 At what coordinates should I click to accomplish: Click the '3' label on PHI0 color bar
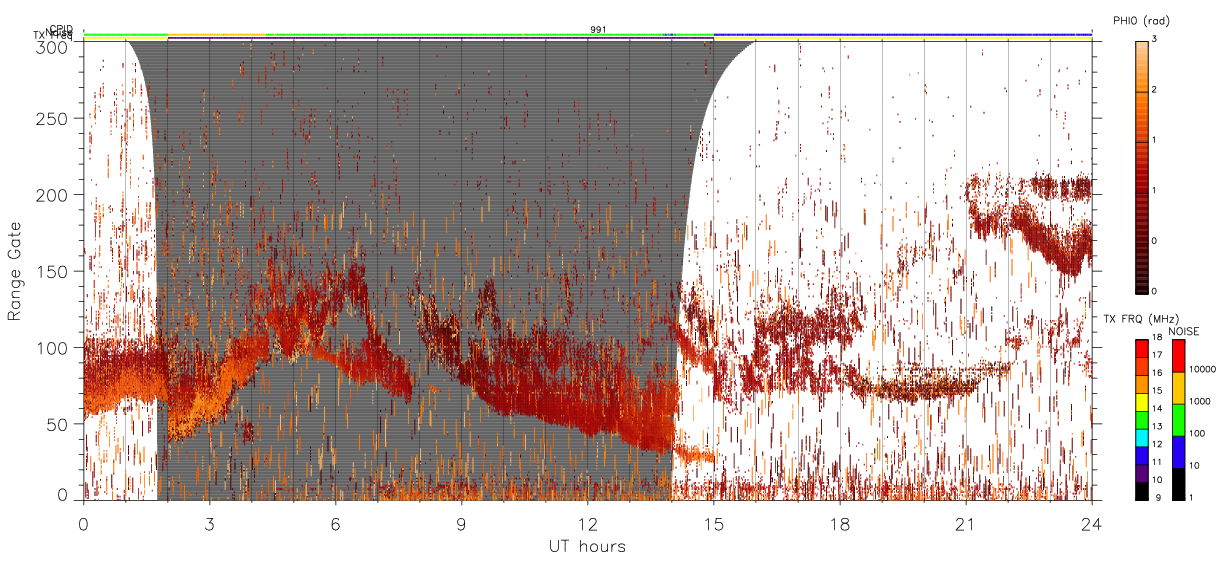point(1155,39)
